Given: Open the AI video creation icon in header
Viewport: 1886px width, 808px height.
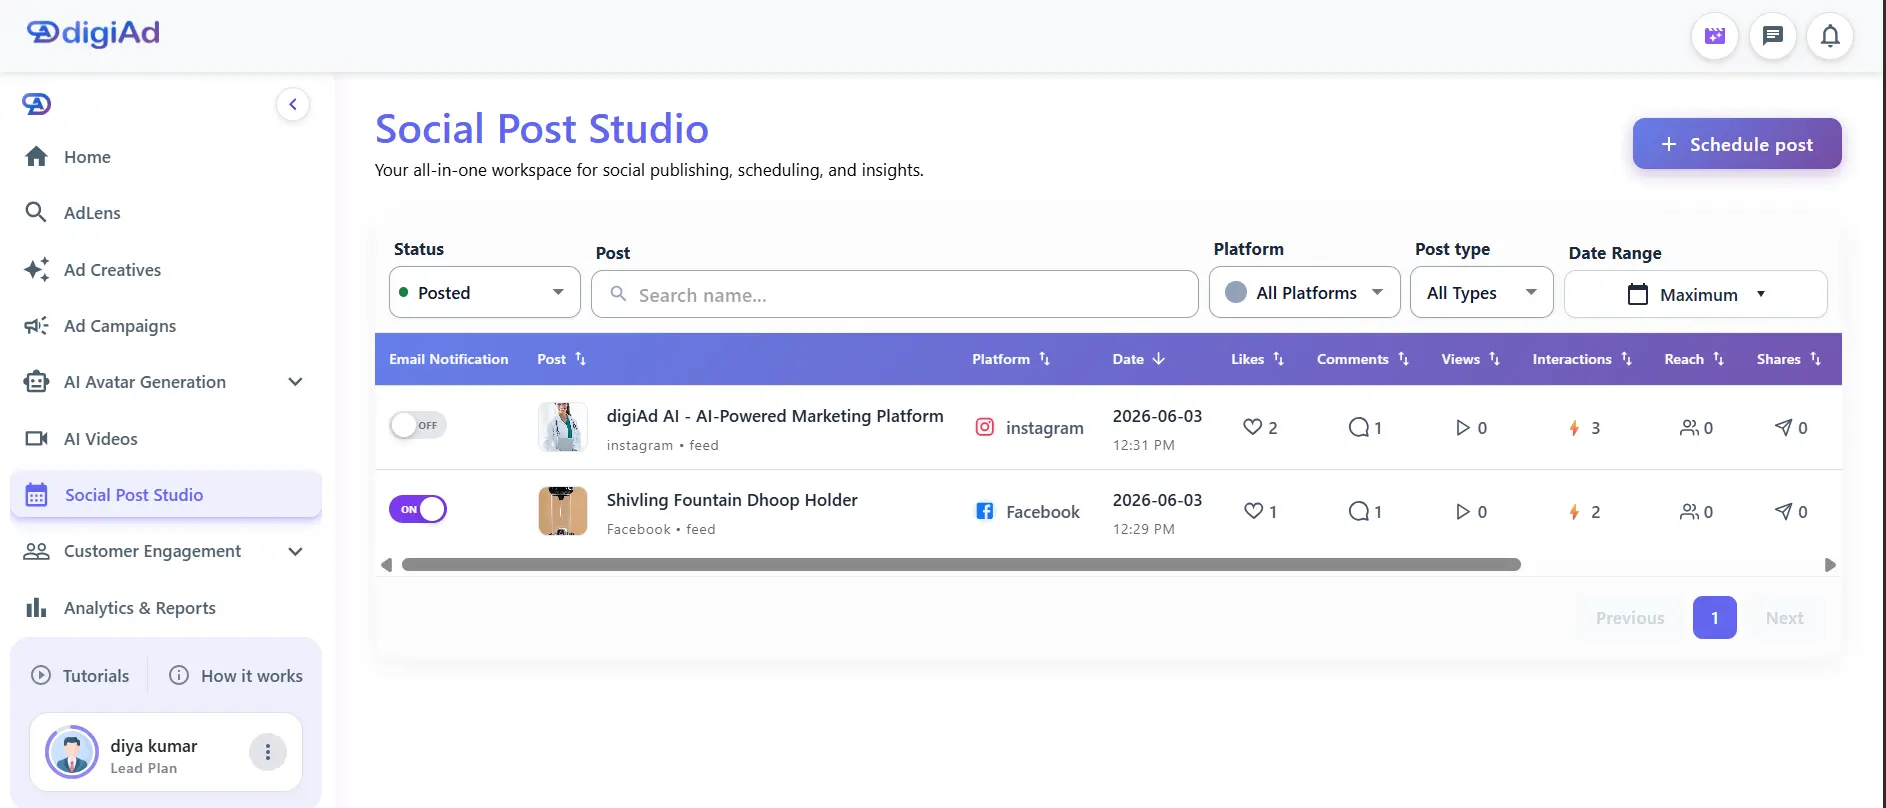Looking at the screenshot, I should point(1715,36).
